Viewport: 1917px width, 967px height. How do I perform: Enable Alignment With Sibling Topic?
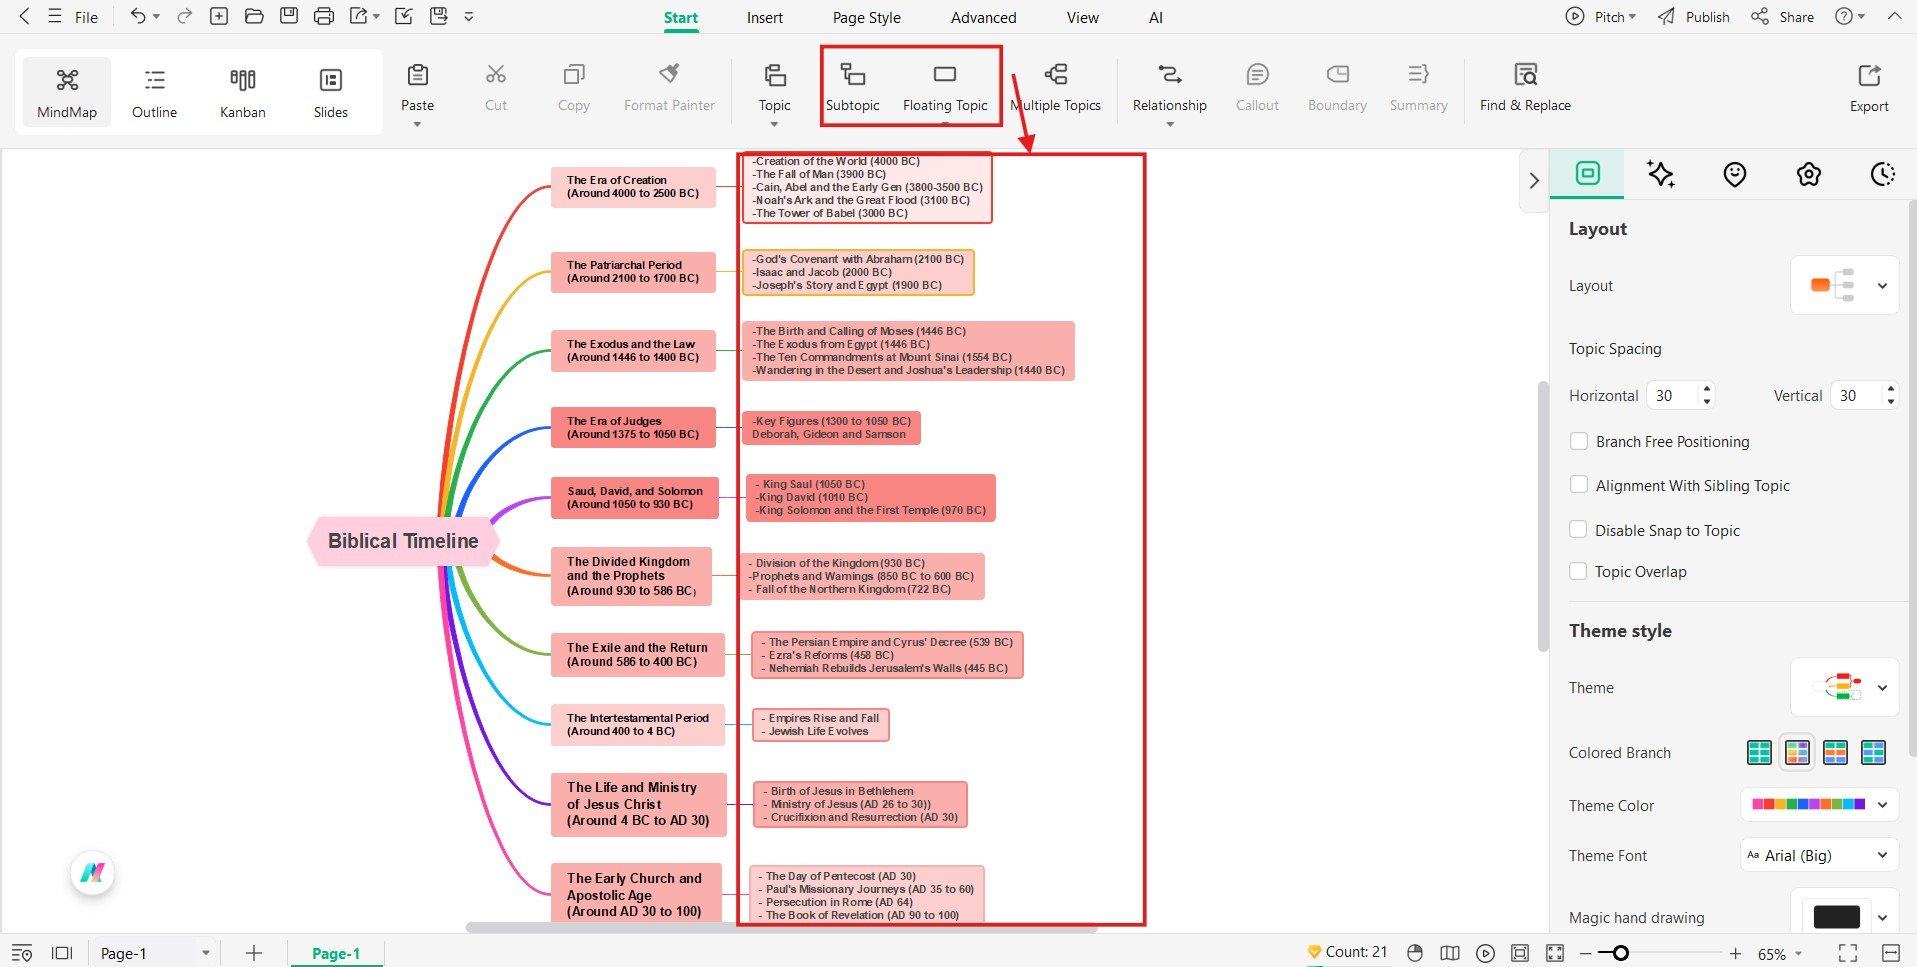coord(1579,485)
